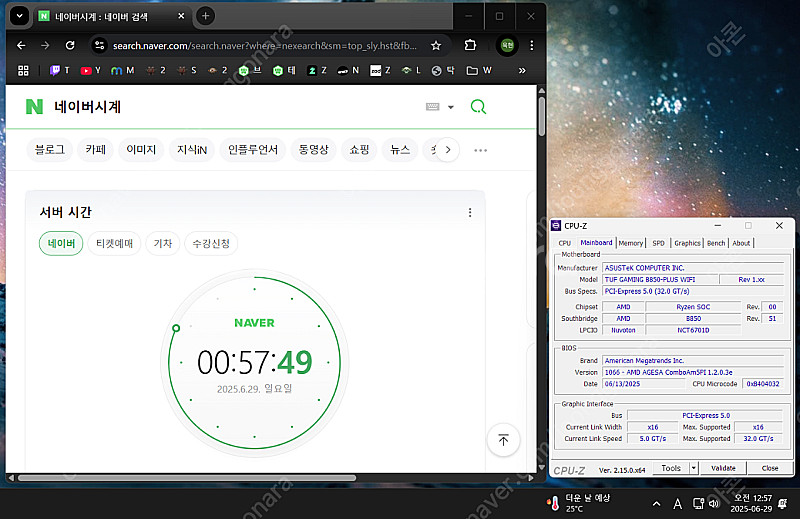Screen dimensions: 800x519
Task: Switch to the SPD tab in CPU-Z
Action: click(x=659, y=243)
